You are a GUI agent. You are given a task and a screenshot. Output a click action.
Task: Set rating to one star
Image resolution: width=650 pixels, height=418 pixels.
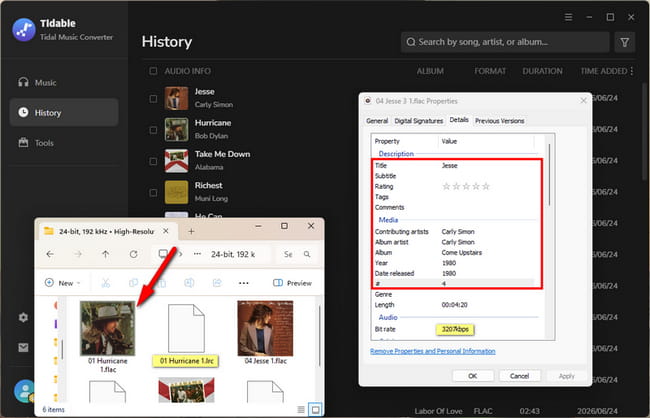(x=446, y=186)
